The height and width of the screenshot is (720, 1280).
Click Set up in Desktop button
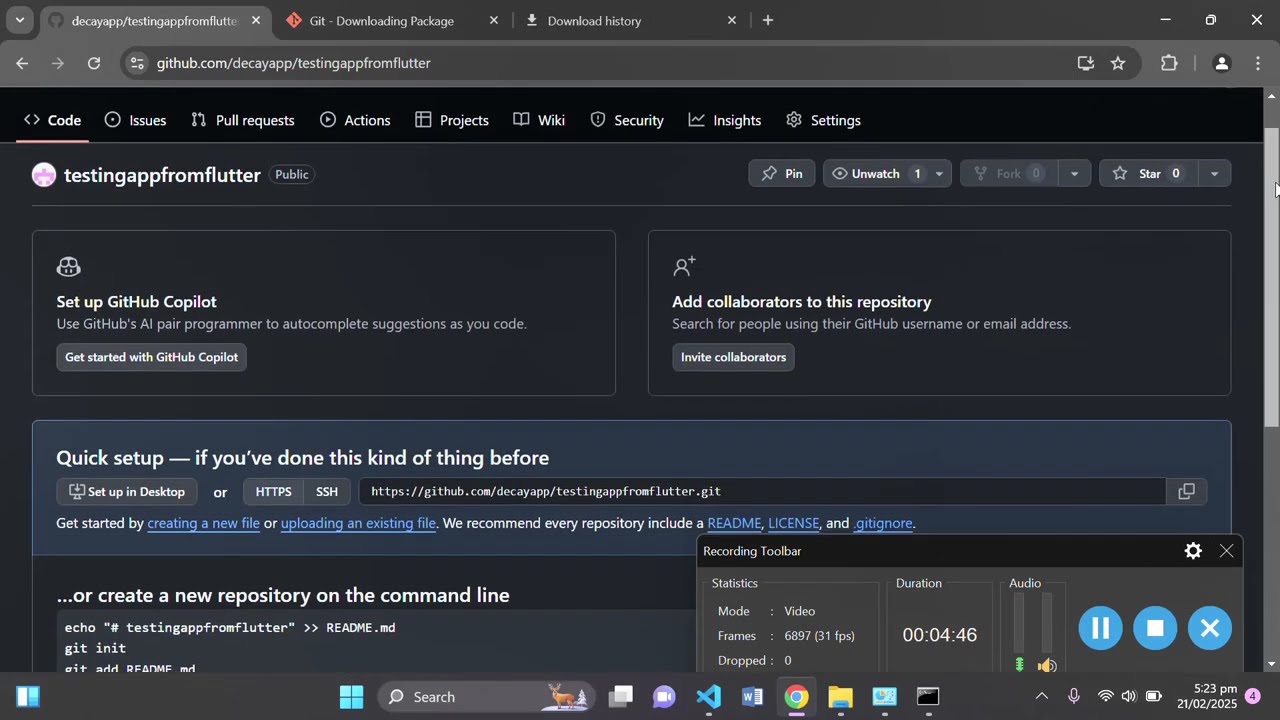tap(127, 492)
